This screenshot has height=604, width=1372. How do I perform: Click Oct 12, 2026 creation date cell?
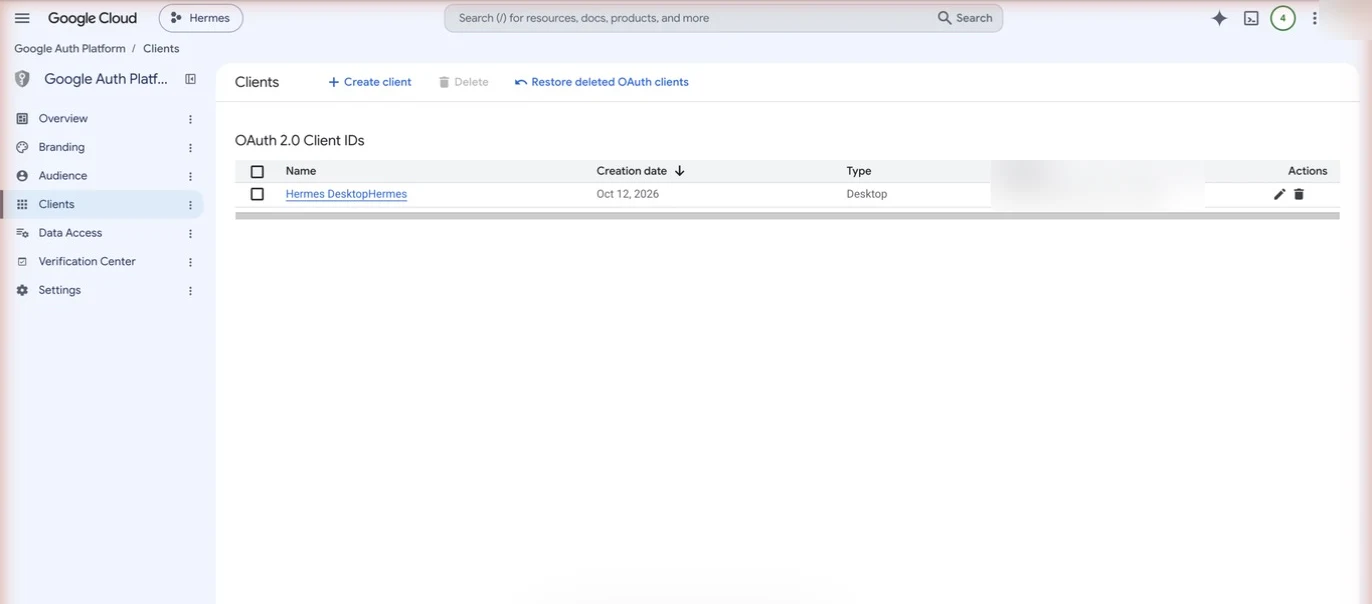tap(628, 194)
